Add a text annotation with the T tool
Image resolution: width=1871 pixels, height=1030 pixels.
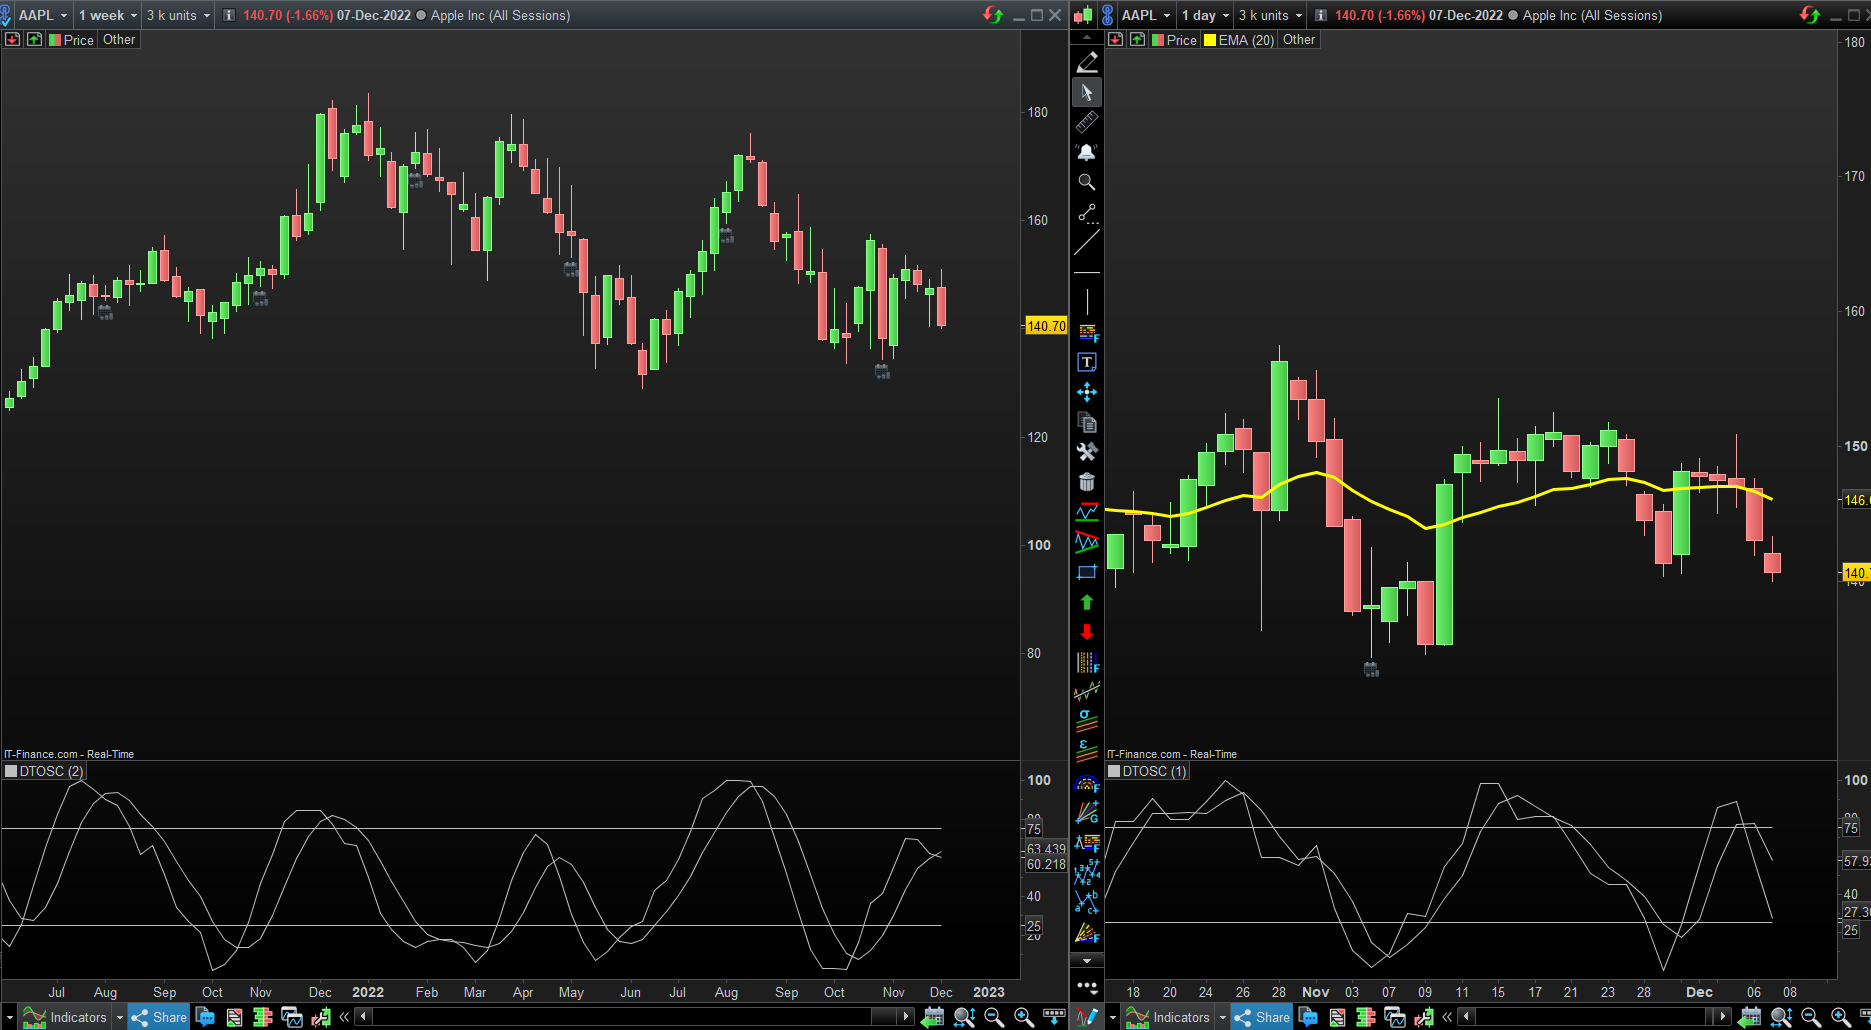[x=1087, y=362]
